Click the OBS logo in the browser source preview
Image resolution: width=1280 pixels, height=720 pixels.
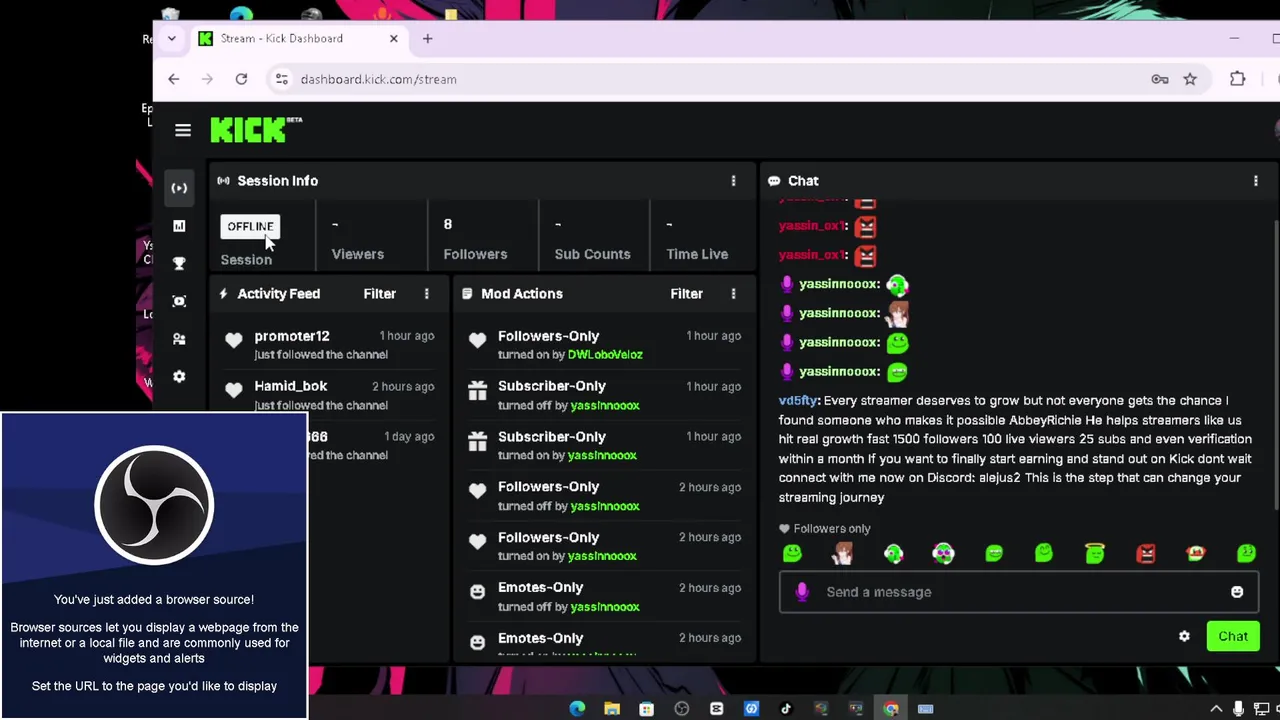click(x=154, y=505)
